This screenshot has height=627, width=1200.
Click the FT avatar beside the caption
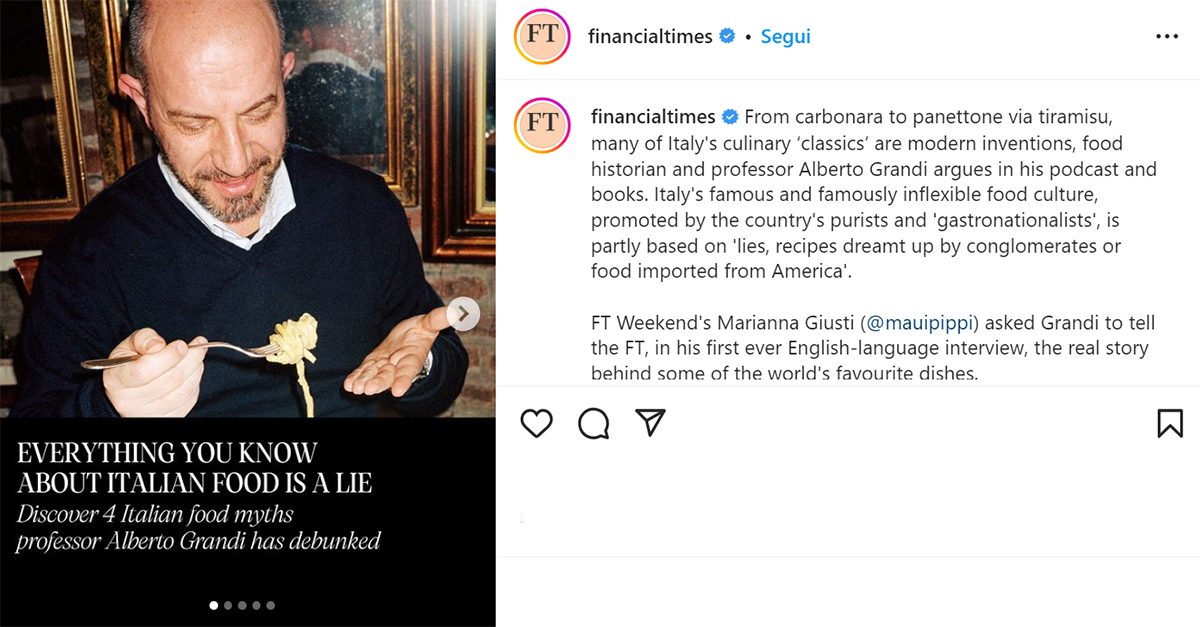pos(542,125)
